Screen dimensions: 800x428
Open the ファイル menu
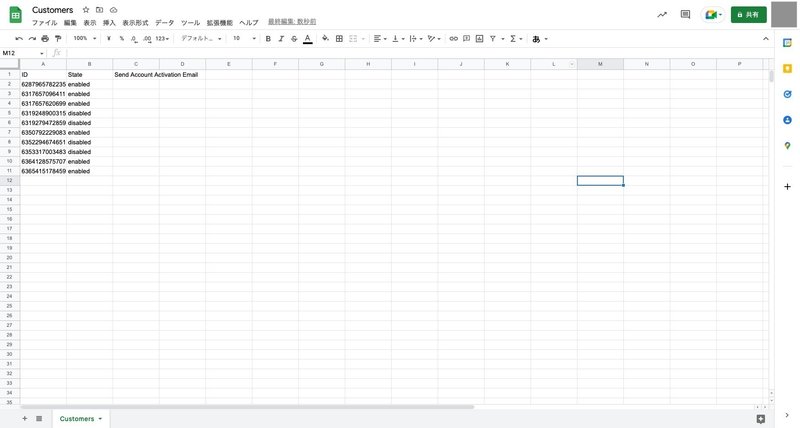point(44,23)
